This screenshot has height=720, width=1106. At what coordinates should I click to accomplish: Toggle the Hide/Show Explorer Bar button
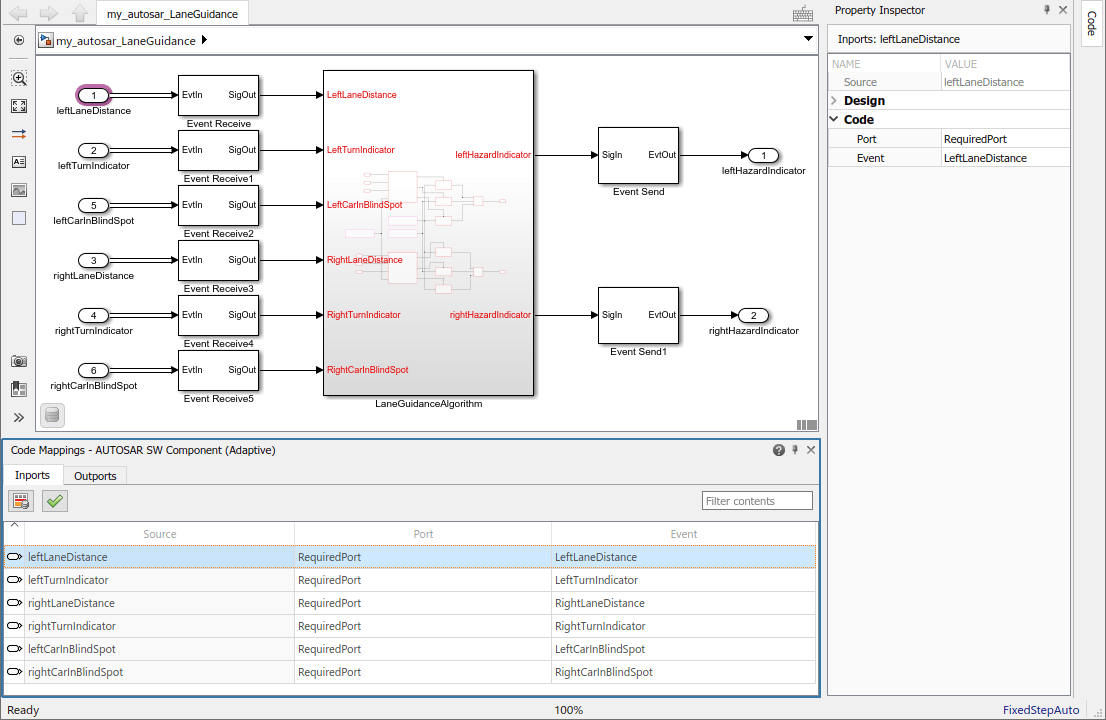pos(19,40)
